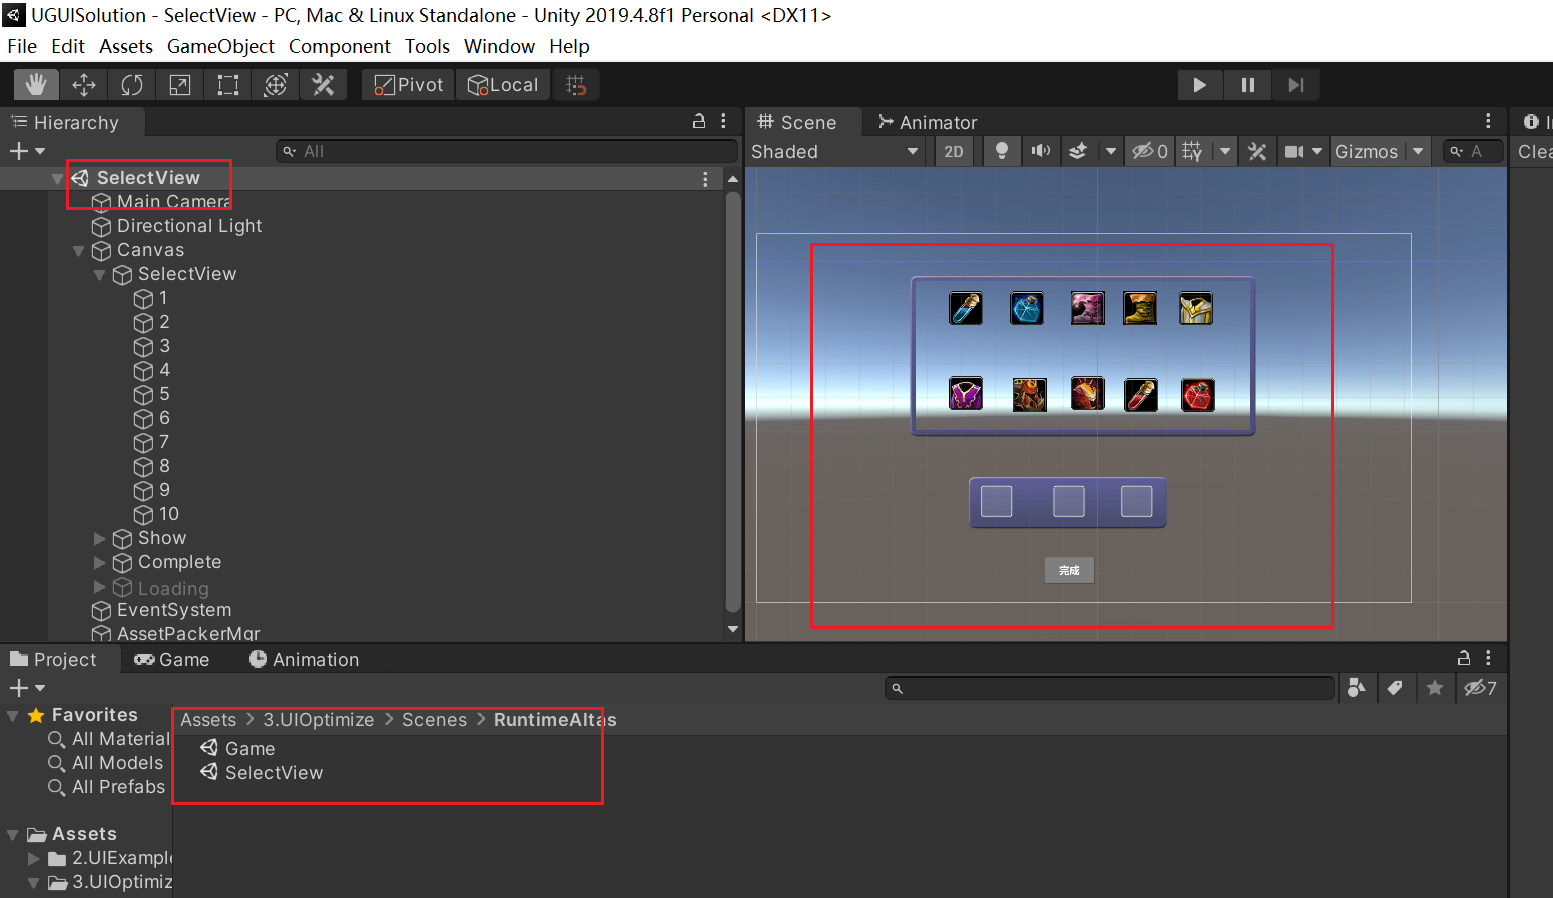
Task: Toggle grid snapping icon in toolbar
Action: (x=576, y=85)
